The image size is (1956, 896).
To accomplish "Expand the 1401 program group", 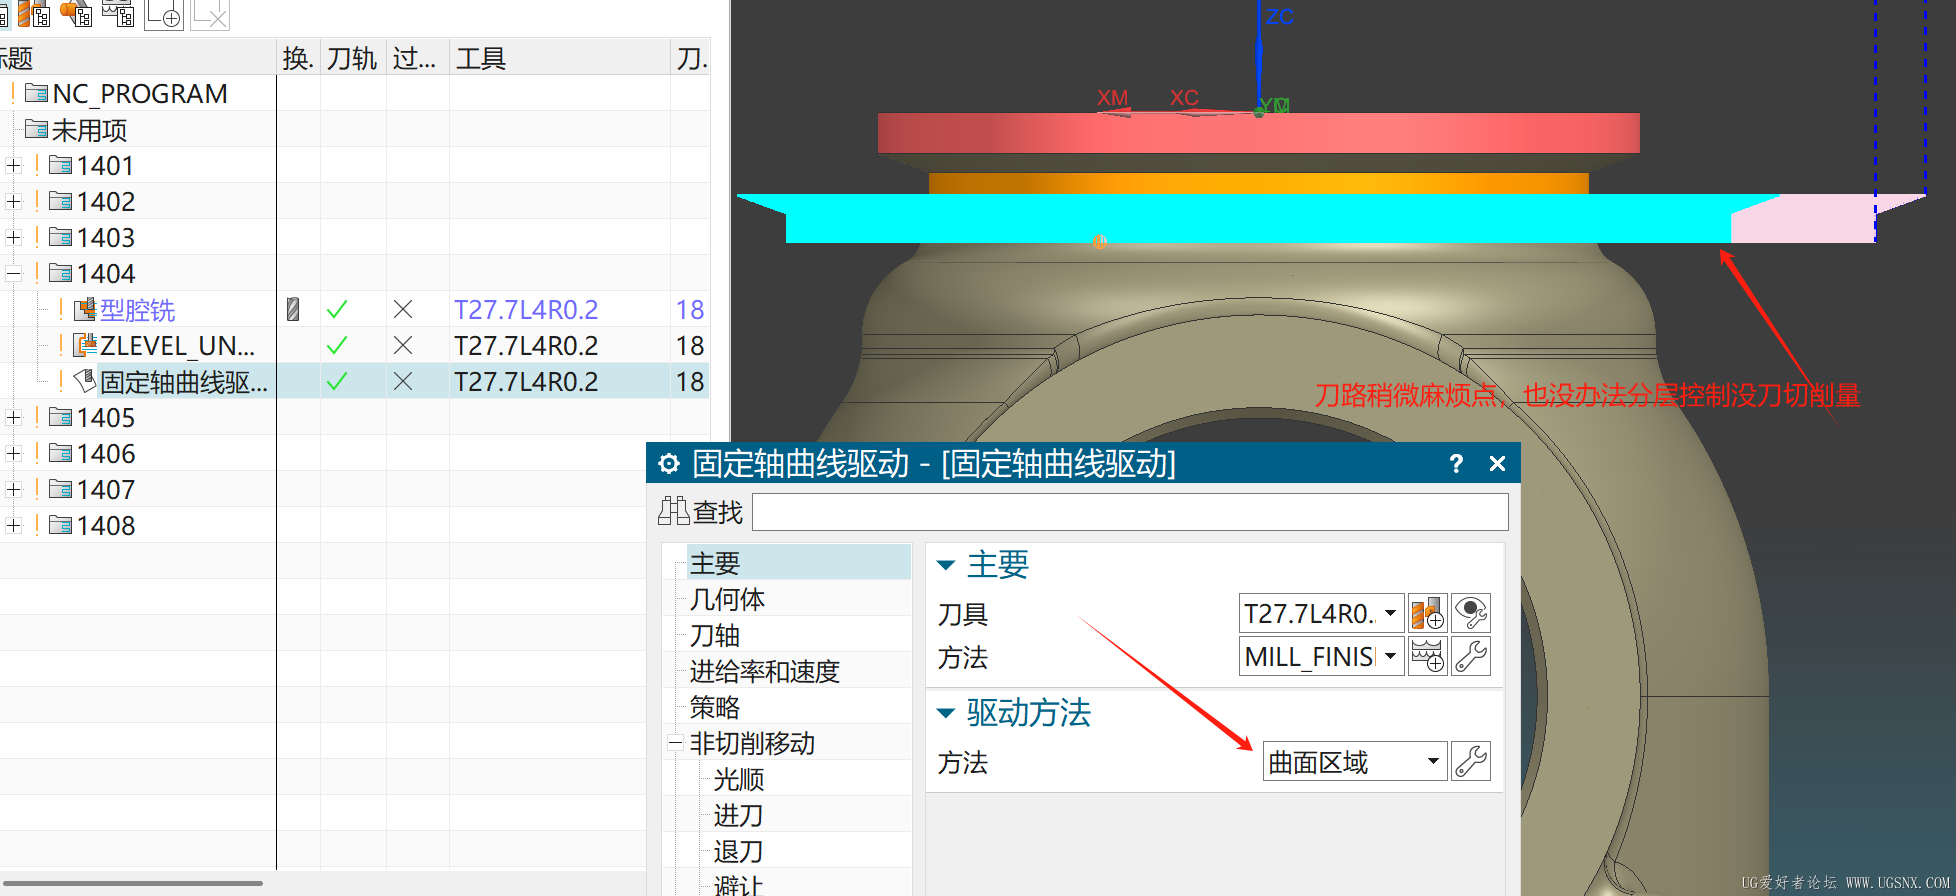I will [13, 165].
